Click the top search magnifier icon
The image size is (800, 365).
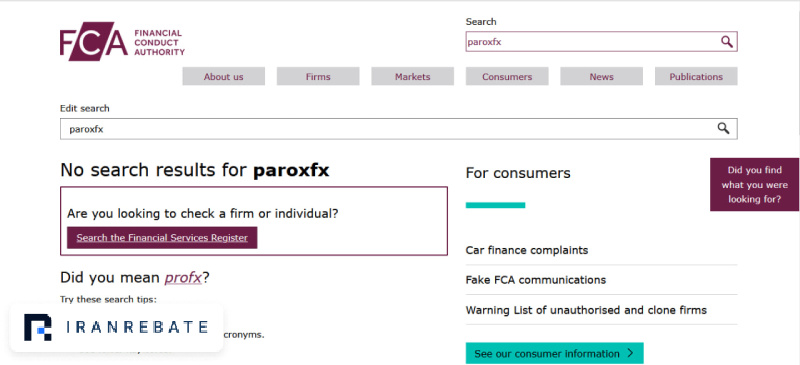(727, 42)
